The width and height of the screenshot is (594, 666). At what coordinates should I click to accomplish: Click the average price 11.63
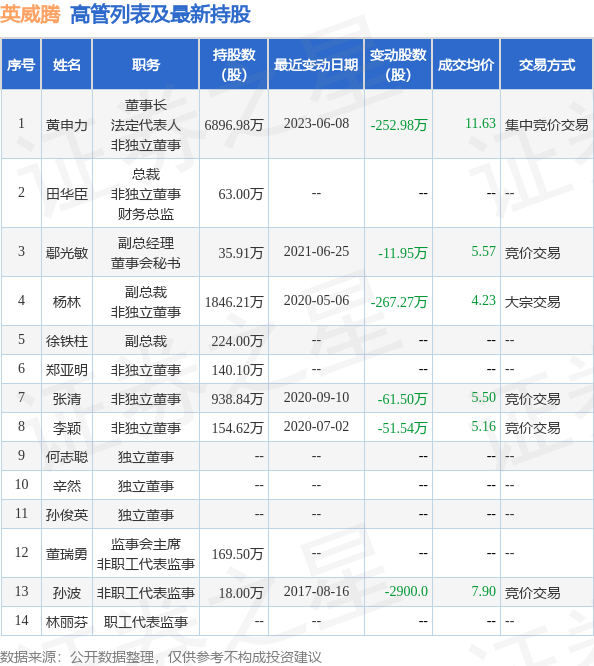click(480, 123)
